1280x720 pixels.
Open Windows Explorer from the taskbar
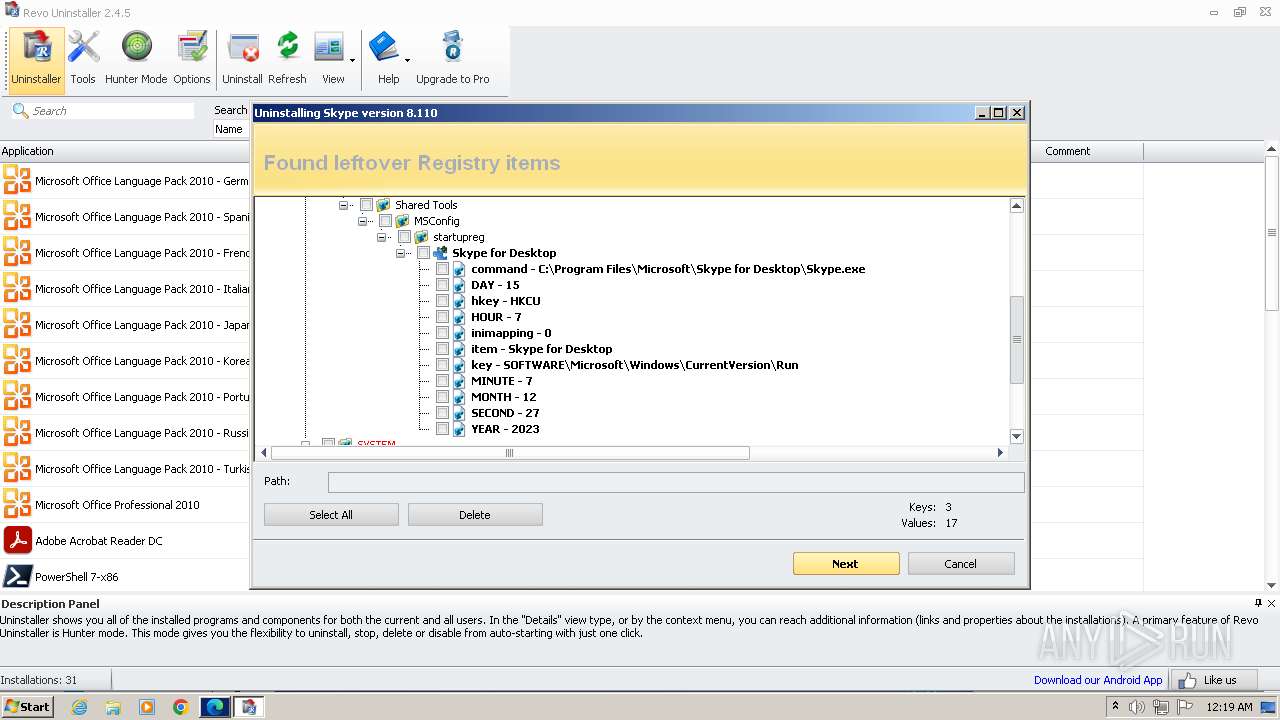coord(113,707)
